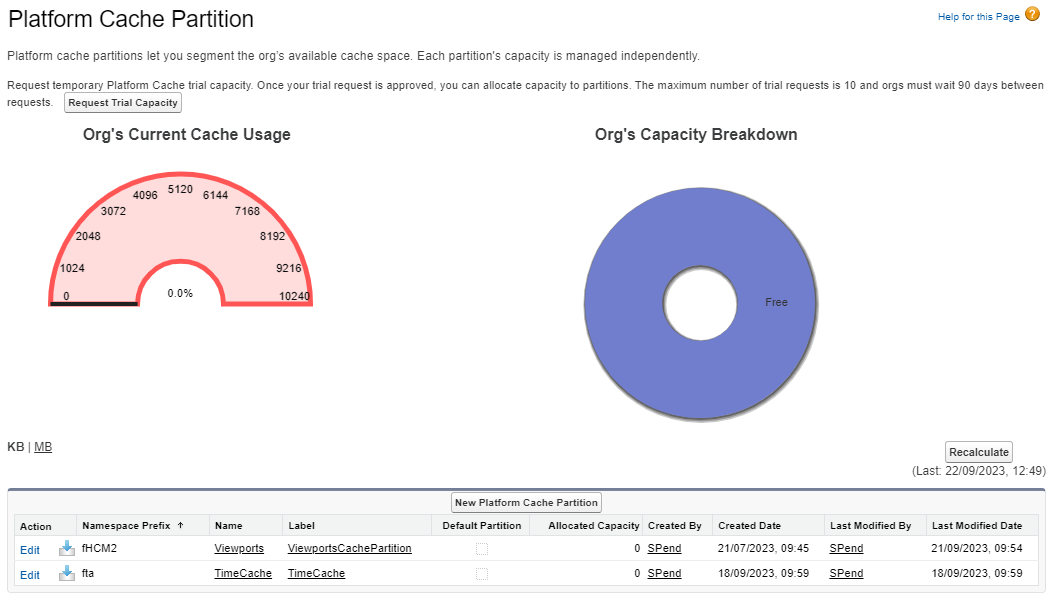Screen dimensions: 1054x600
Task: Toggle Default Partition checkbox for Viewports
Action: 482,548
